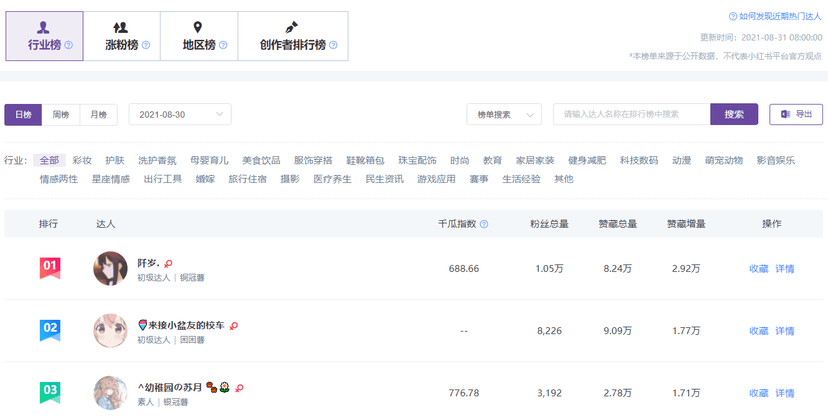Click the help icon next to 涨粉榜
828x420 pixels.
[x=146, y=45]
